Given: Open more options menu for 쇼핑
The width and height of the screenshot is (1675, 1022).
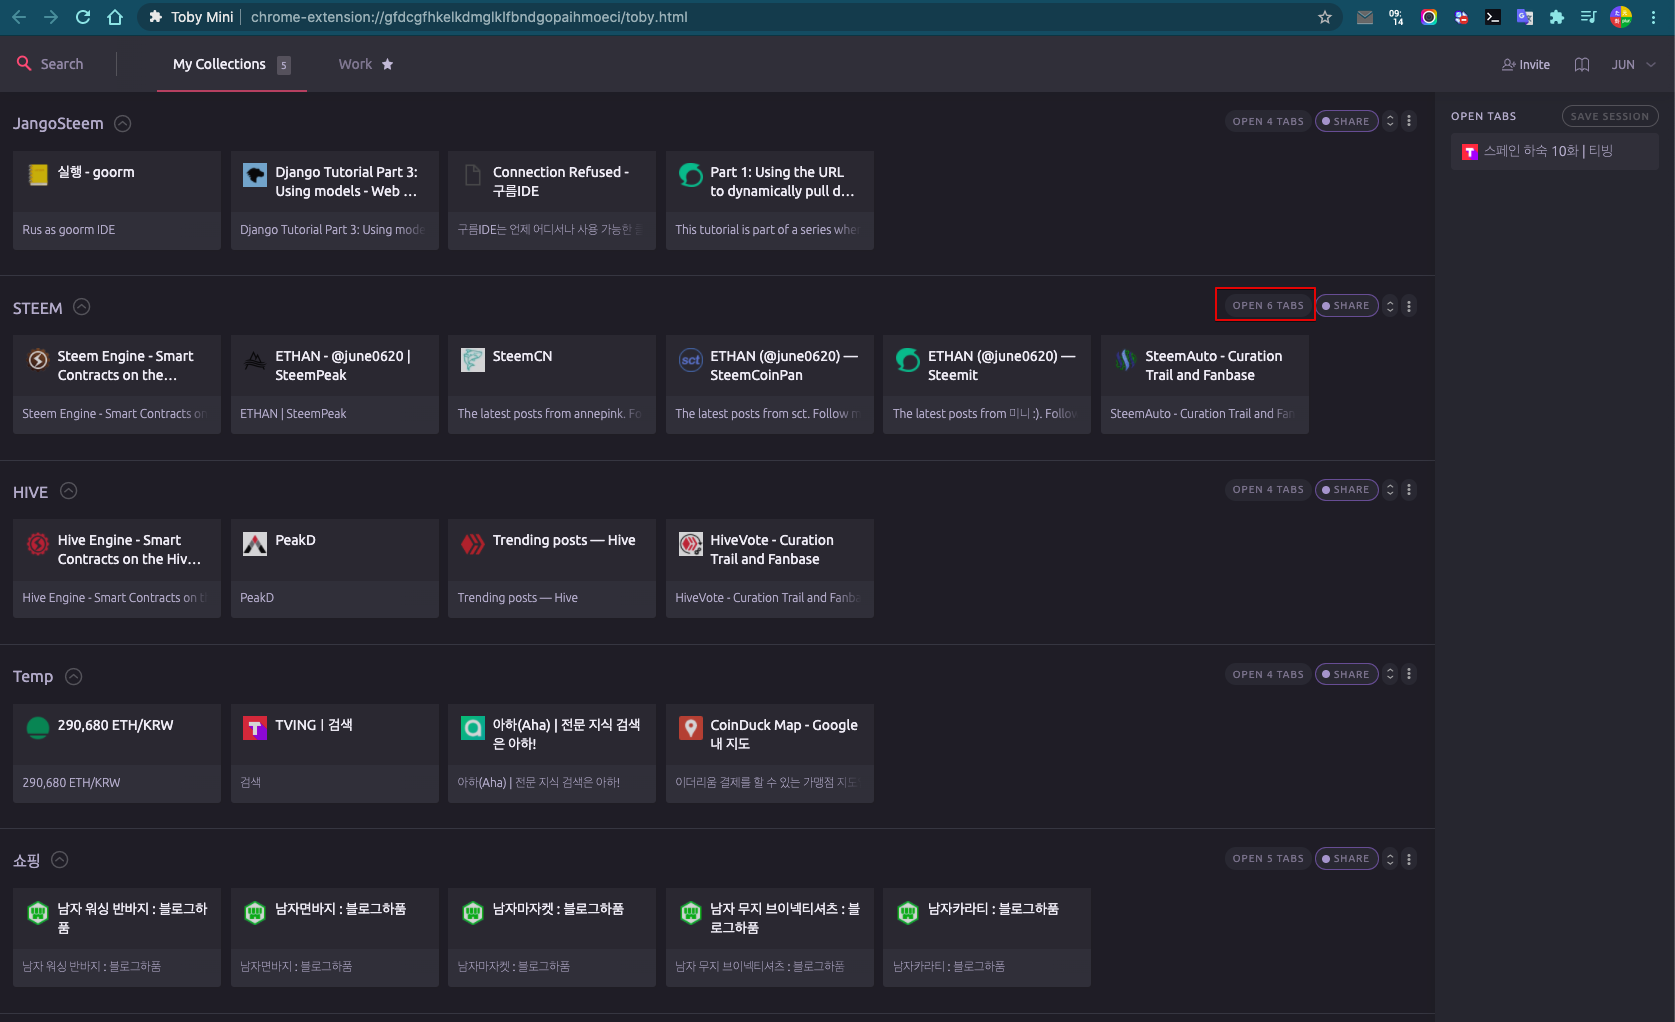Looking at the screenshot, I should click(1409, 858).
